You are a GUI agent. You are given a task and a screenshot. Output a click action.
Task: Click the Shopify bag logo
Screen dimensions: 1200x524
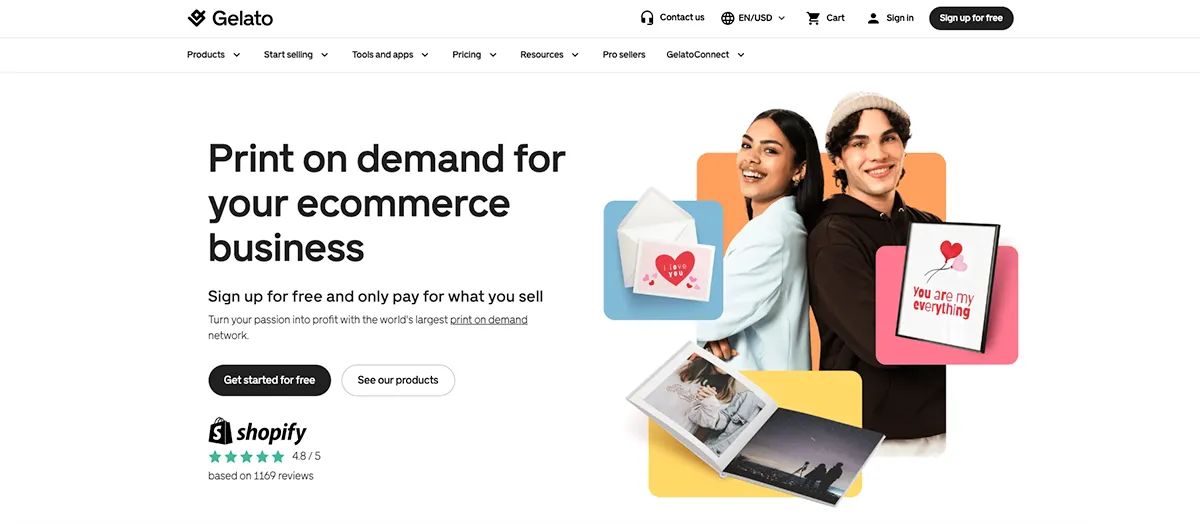220,431
